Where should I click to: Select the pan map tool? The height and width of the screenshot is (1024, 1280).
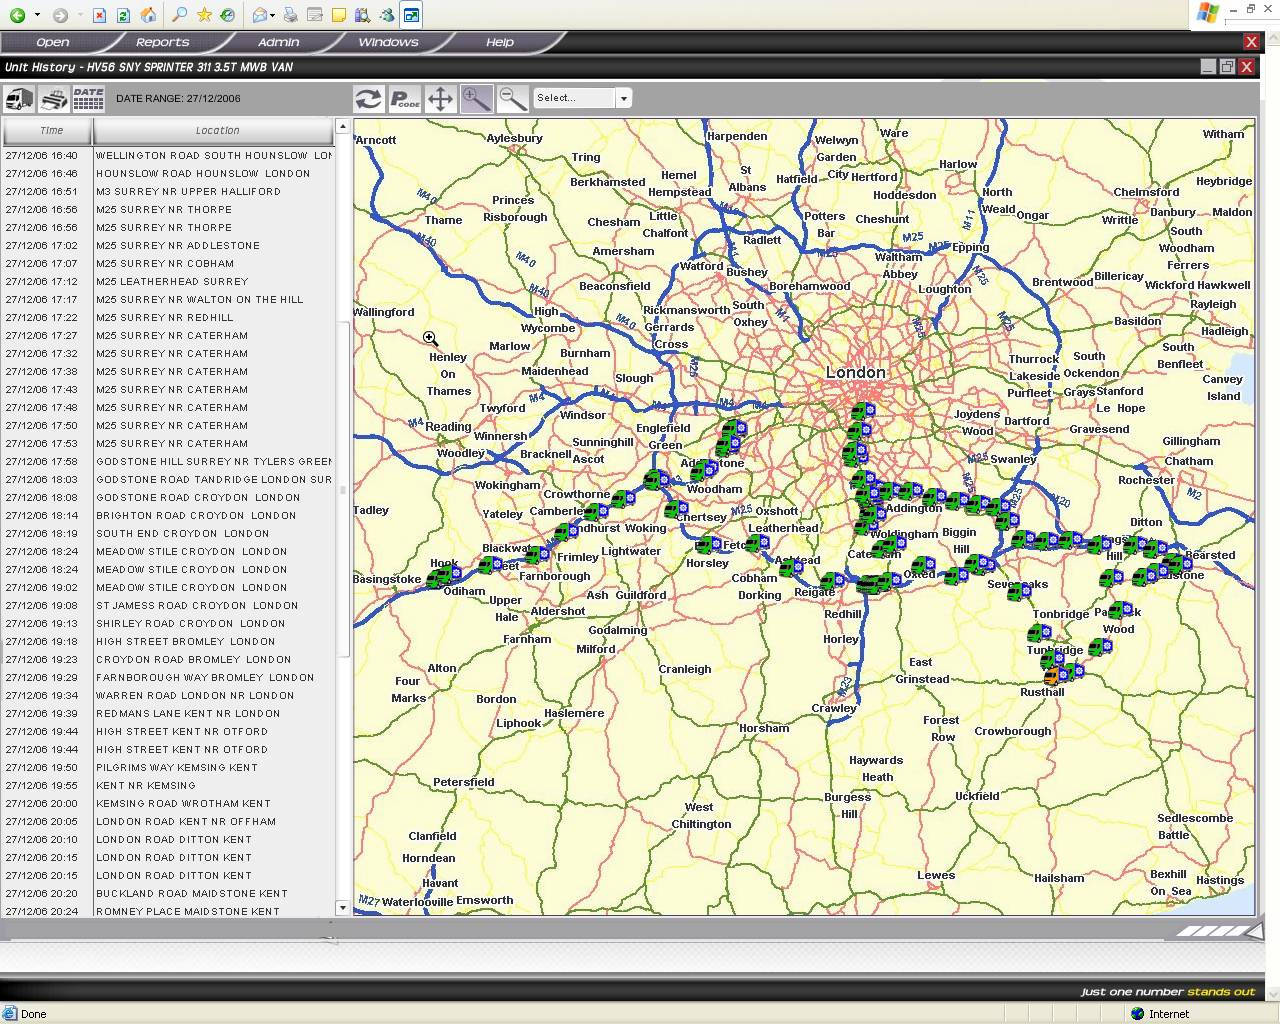pyautogui.click(x=440, y=98)
